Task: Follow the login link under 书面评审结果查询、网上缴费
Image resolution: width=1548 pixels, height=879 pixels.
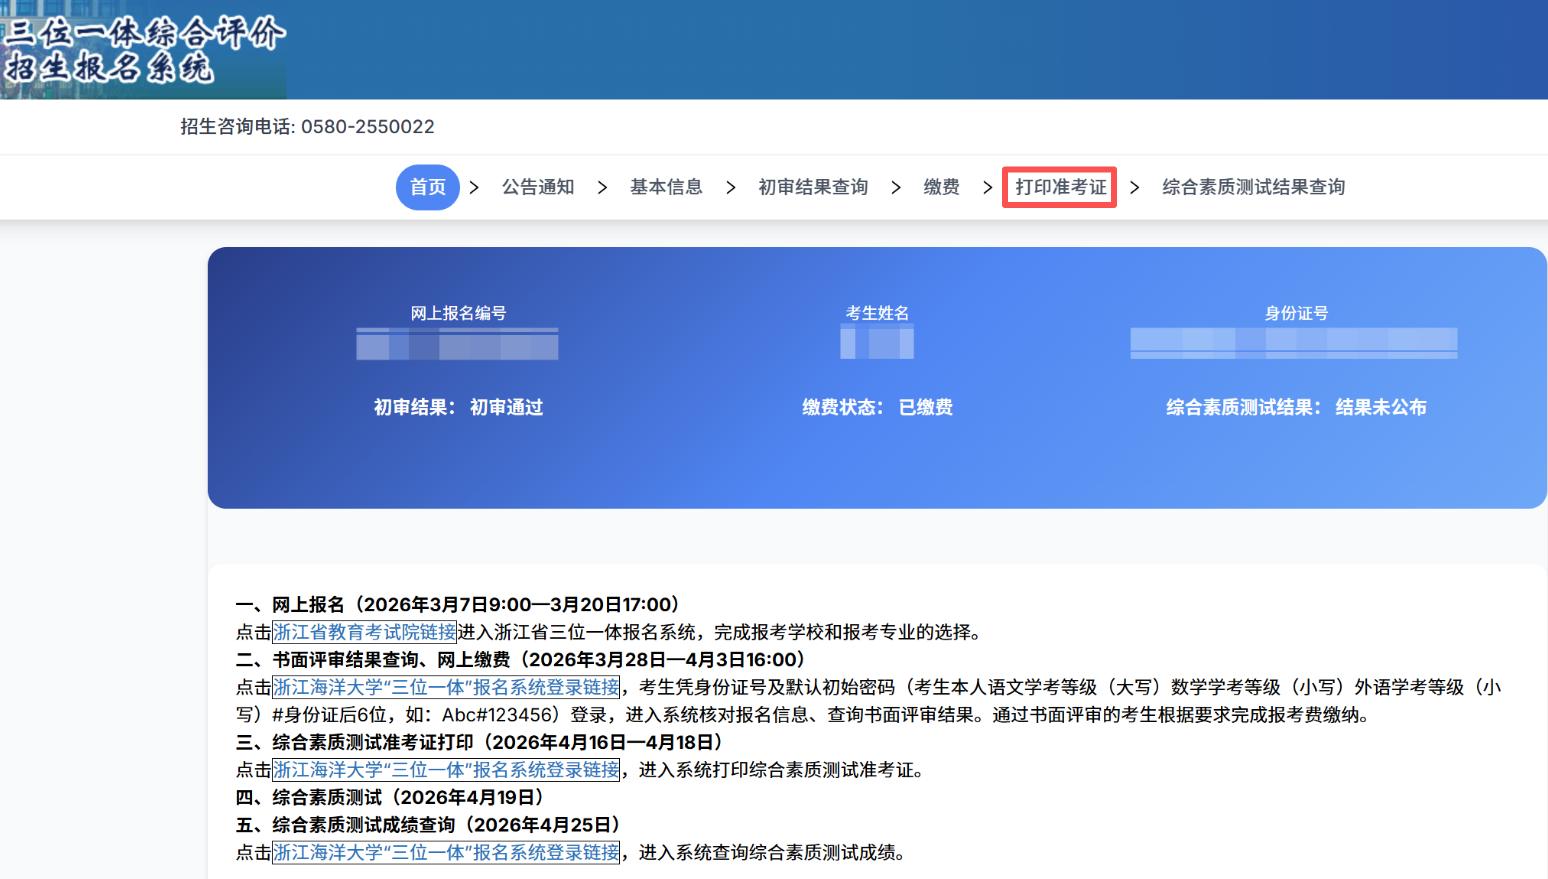Action: (446, 687)
